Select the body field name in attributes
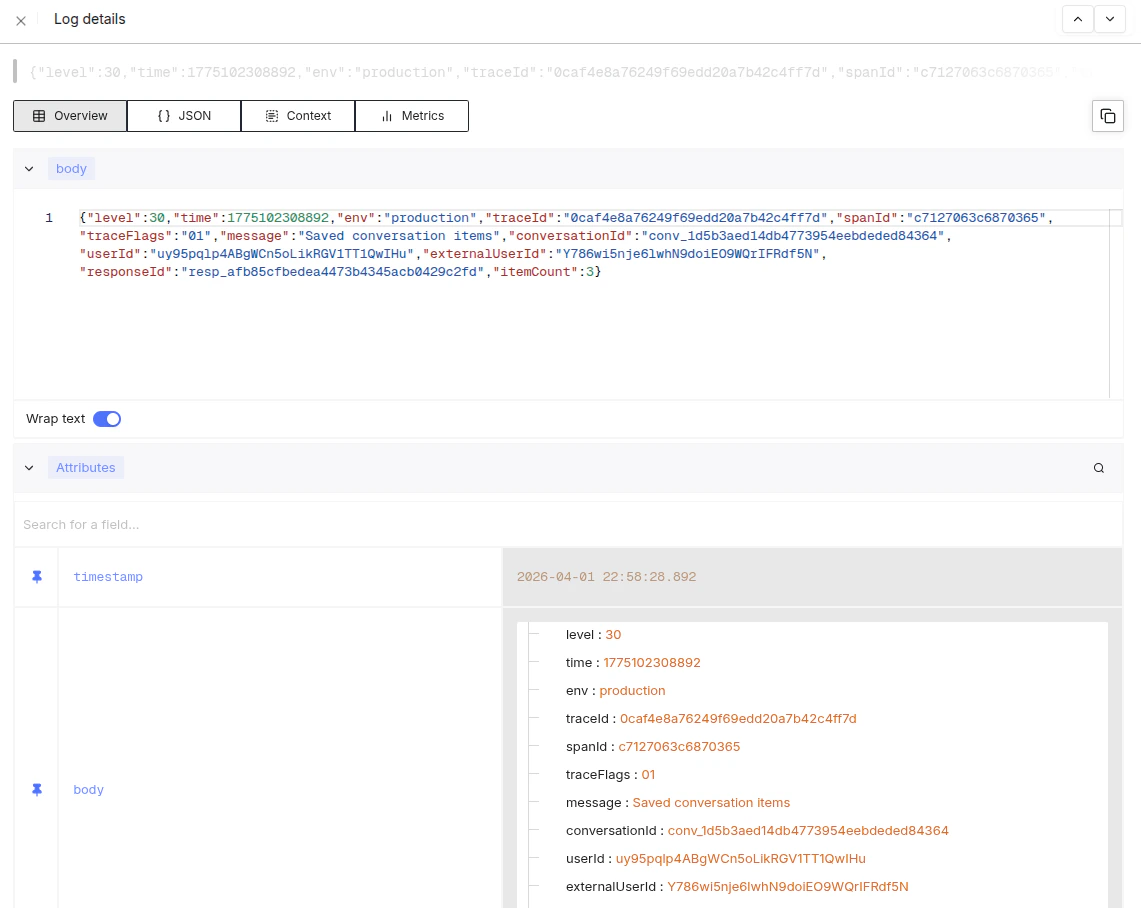1141x908 pixels. click(x=89, y=789)
